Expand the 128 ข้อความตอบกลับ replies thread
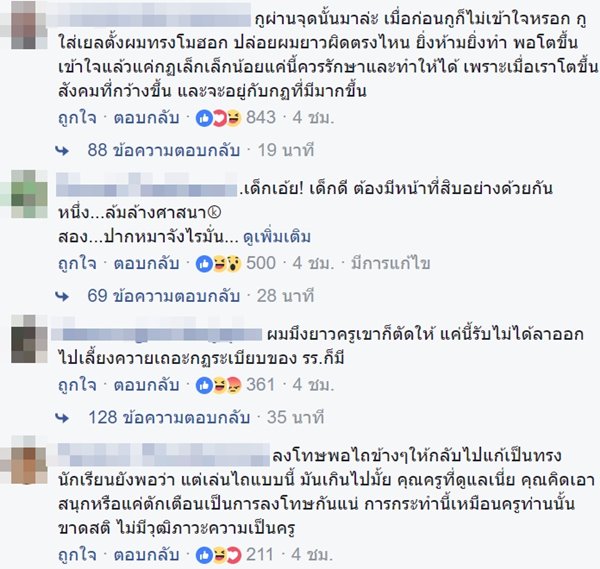Image resolution: width=600 pixels, height=569 pixels. click(x=169, y=417)
